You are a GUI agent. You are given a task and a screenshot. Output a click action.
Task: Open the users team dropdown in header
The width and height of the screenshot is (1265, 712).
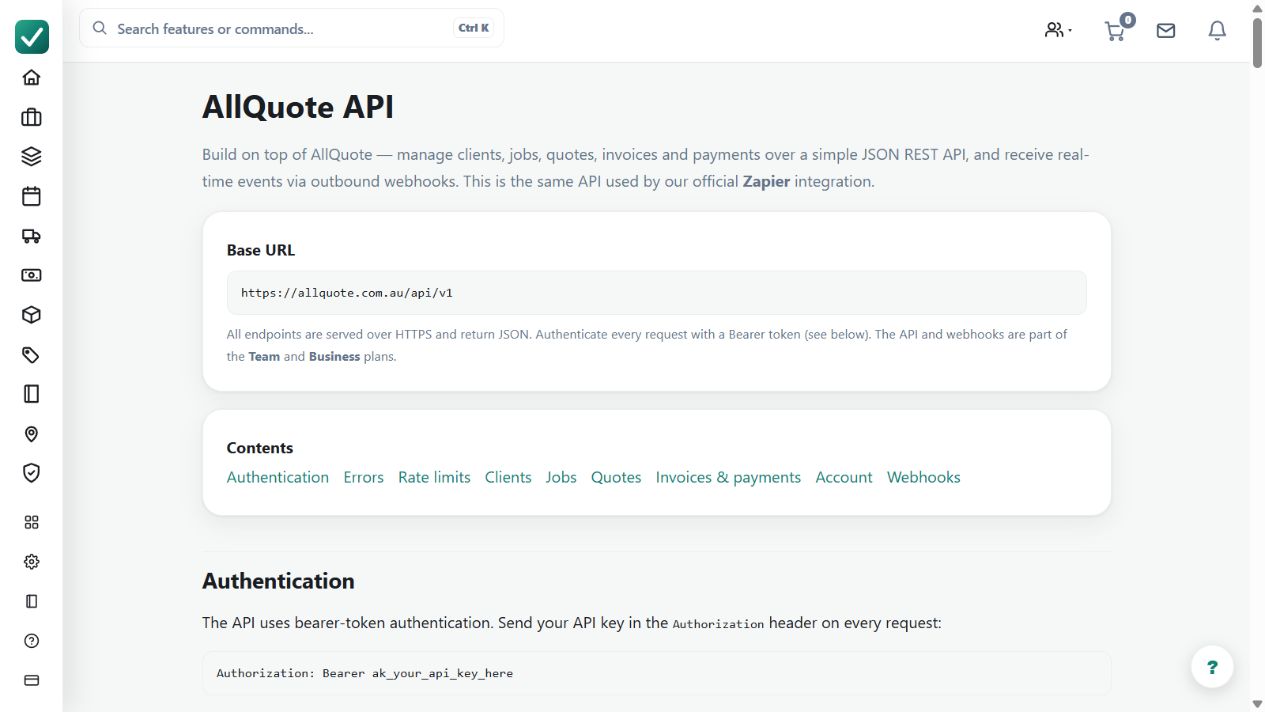(x=1058, y=30)
